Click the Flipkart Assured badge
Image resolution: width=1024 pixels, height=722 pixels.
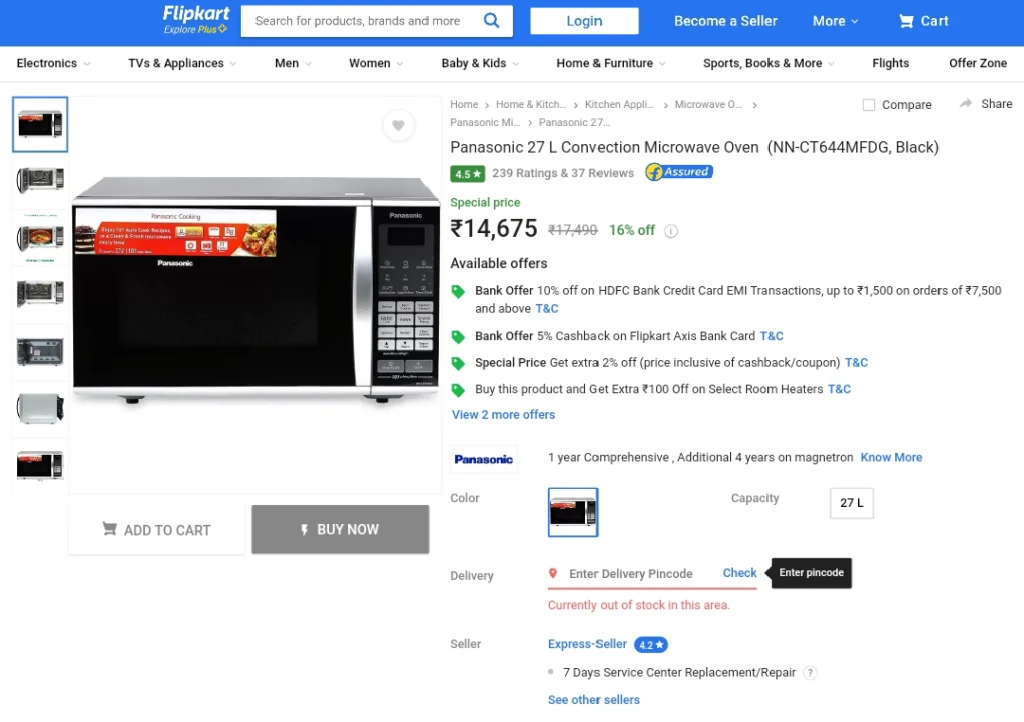[679, 172]
